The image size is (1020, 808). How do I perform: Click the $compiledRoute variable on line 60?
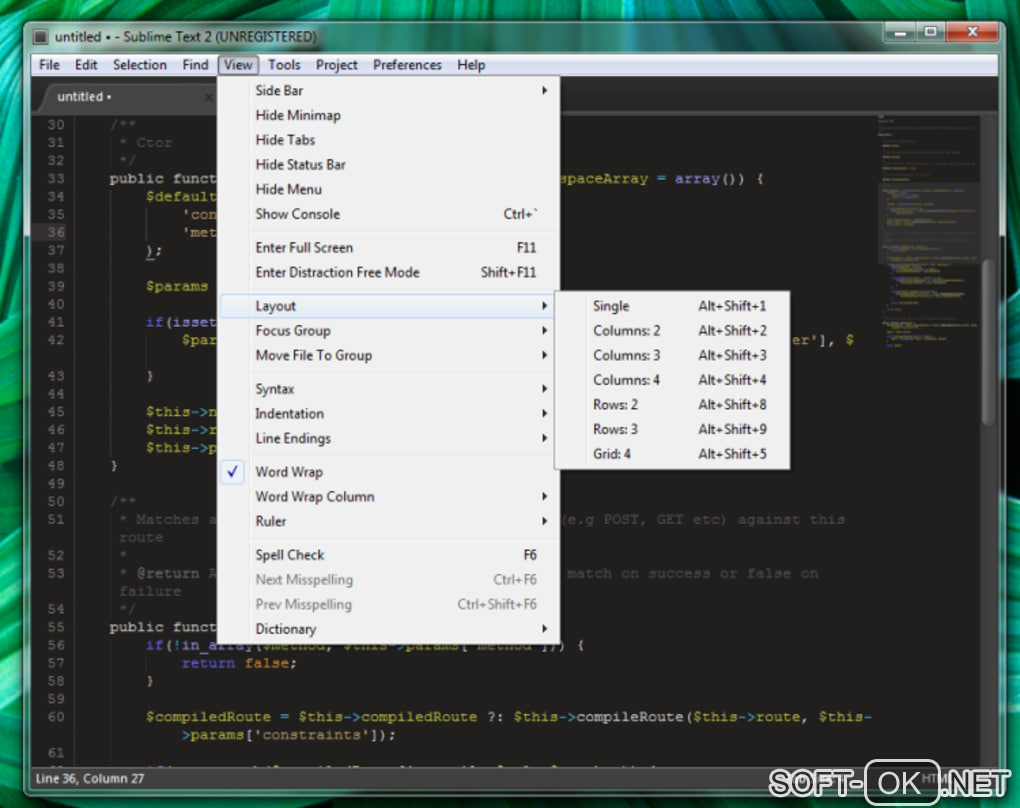pyautogui.click(x=208, y=717)
